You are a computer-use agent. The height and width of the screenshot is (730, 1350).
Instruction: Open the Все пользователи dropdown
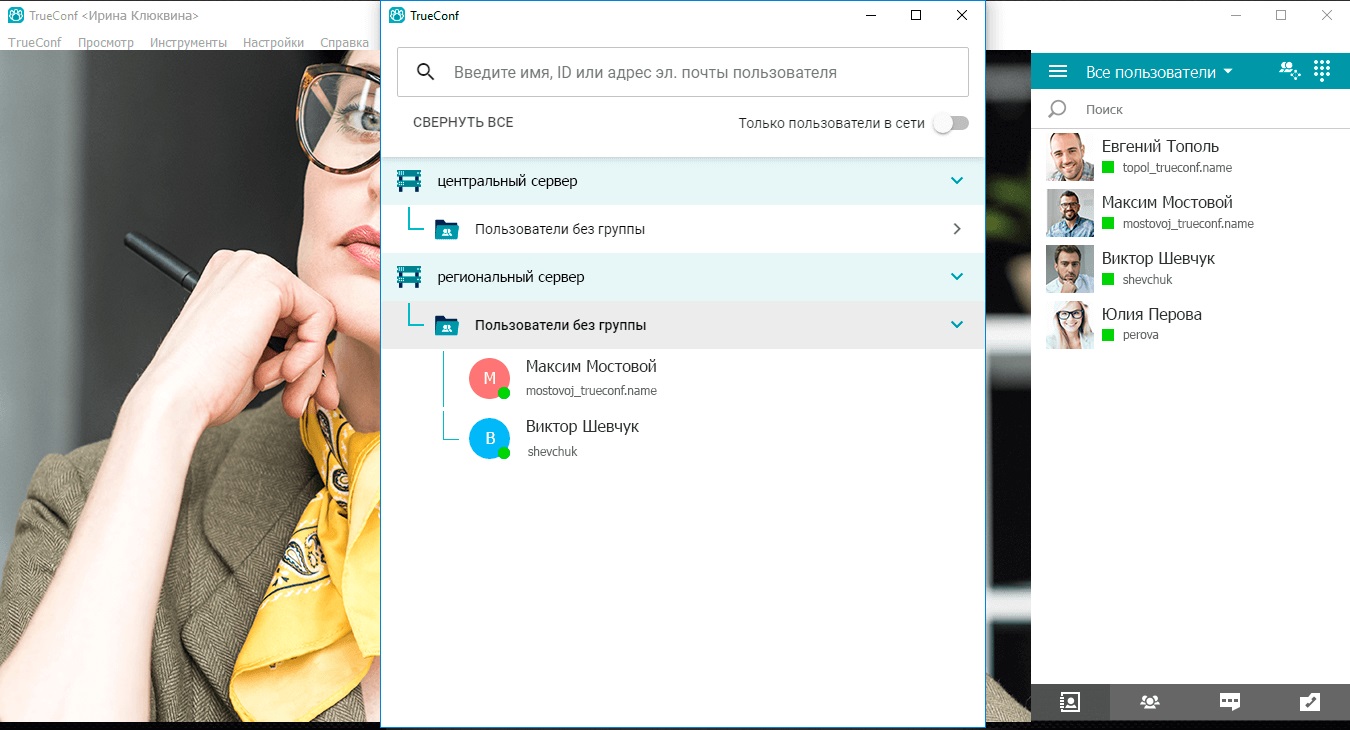click(1159, 72)
